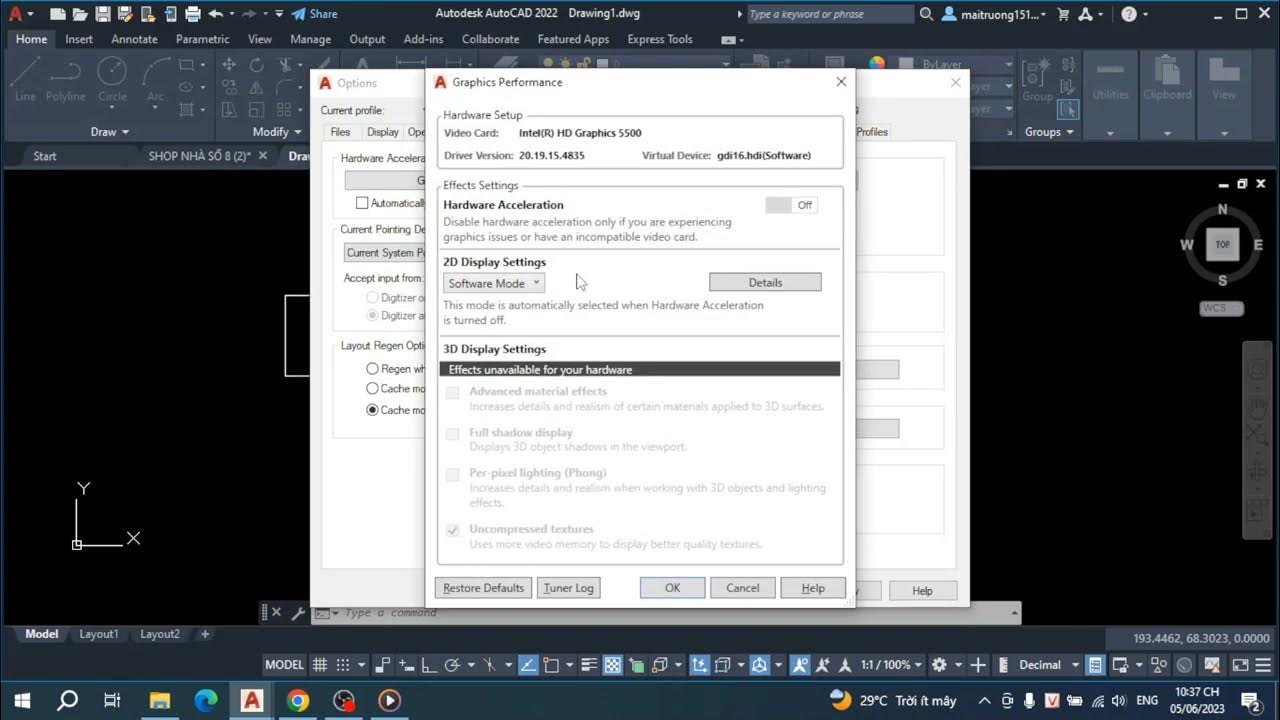
Task: Switch to the Annotate ribbon tab
Action: pyautogui.click(x=134, y=39)
